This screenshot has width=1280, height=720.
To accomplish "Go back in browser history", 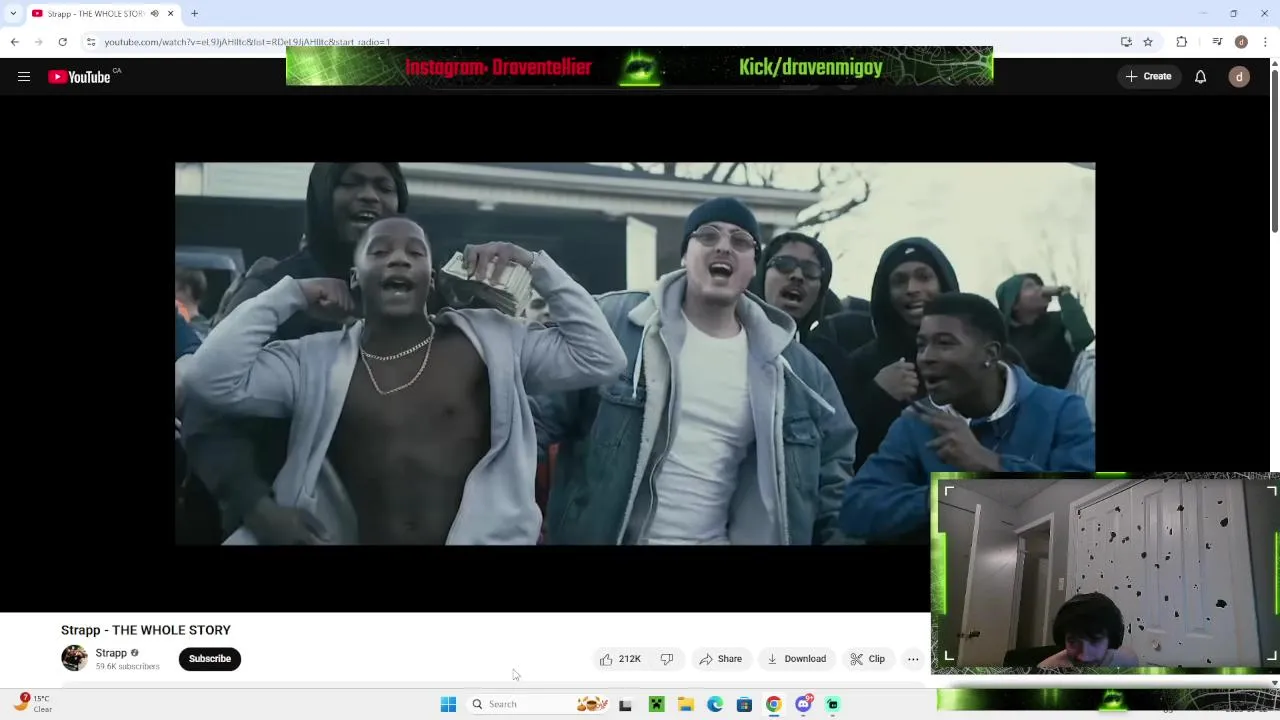I will (14, 42).
